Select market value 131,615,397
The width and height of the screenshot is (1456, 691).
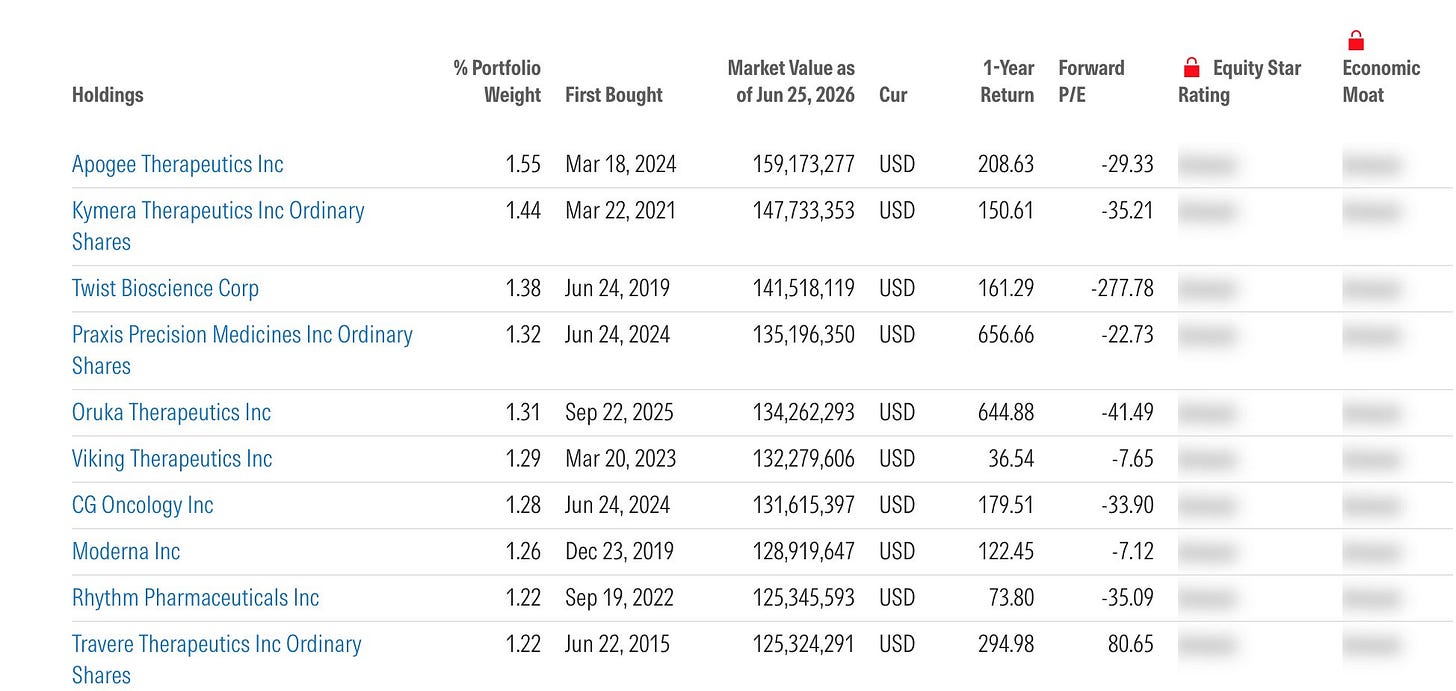point(804,505)
